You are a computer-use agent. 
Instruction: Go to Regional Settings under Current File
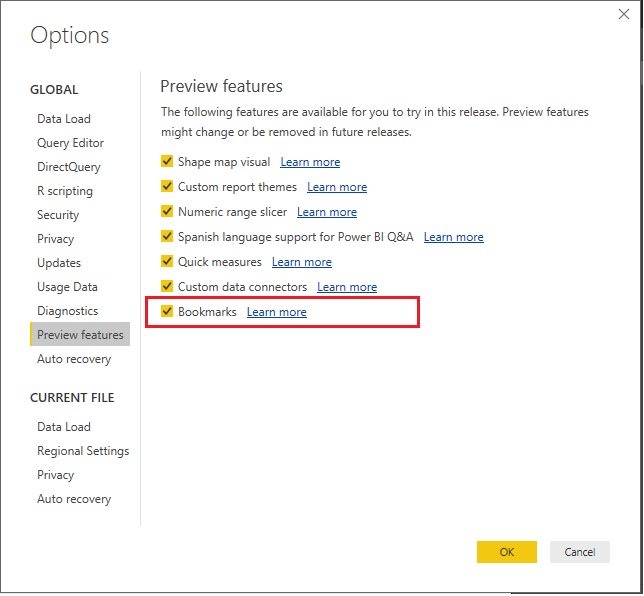pos(83,451)
